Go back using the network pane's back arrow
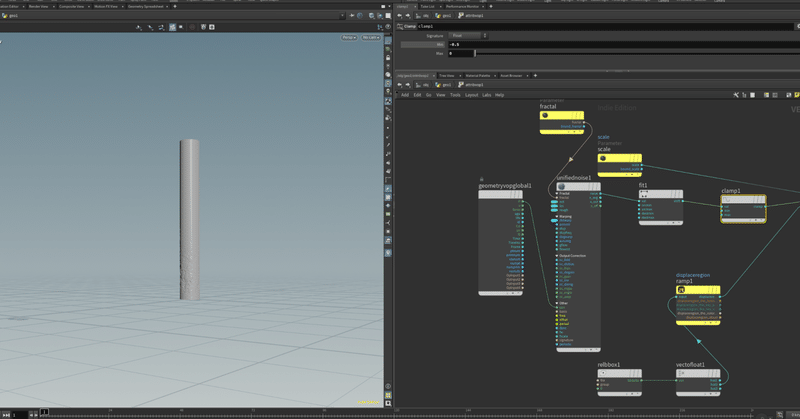This screenshot has width=800, height=419. (399, 85)
